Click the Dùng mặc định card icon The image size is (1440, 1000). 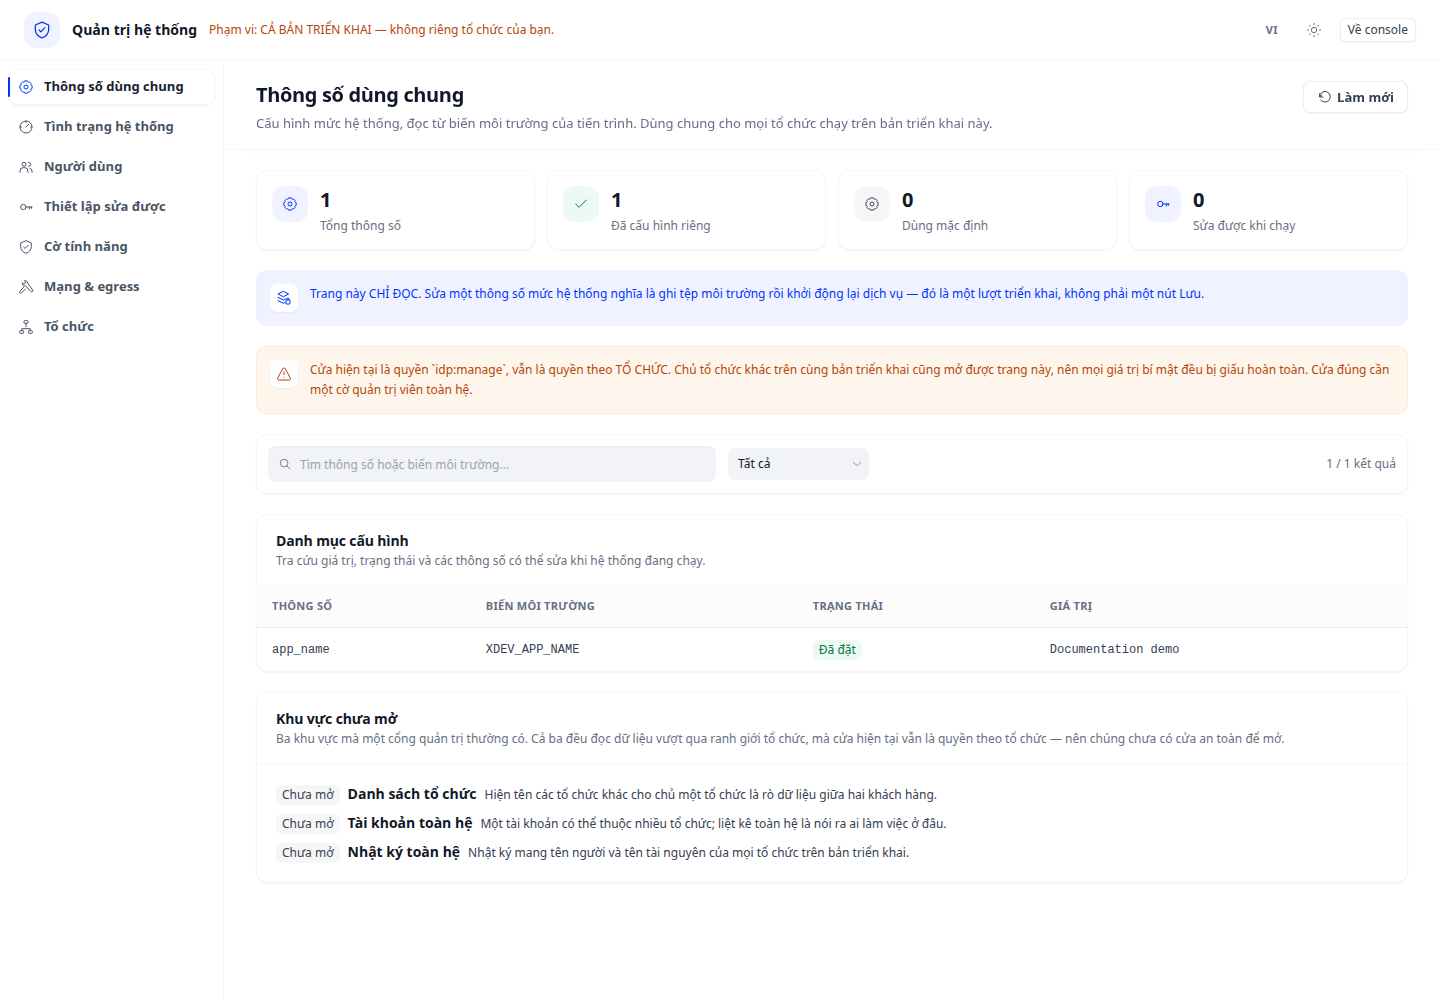point(872,204)
